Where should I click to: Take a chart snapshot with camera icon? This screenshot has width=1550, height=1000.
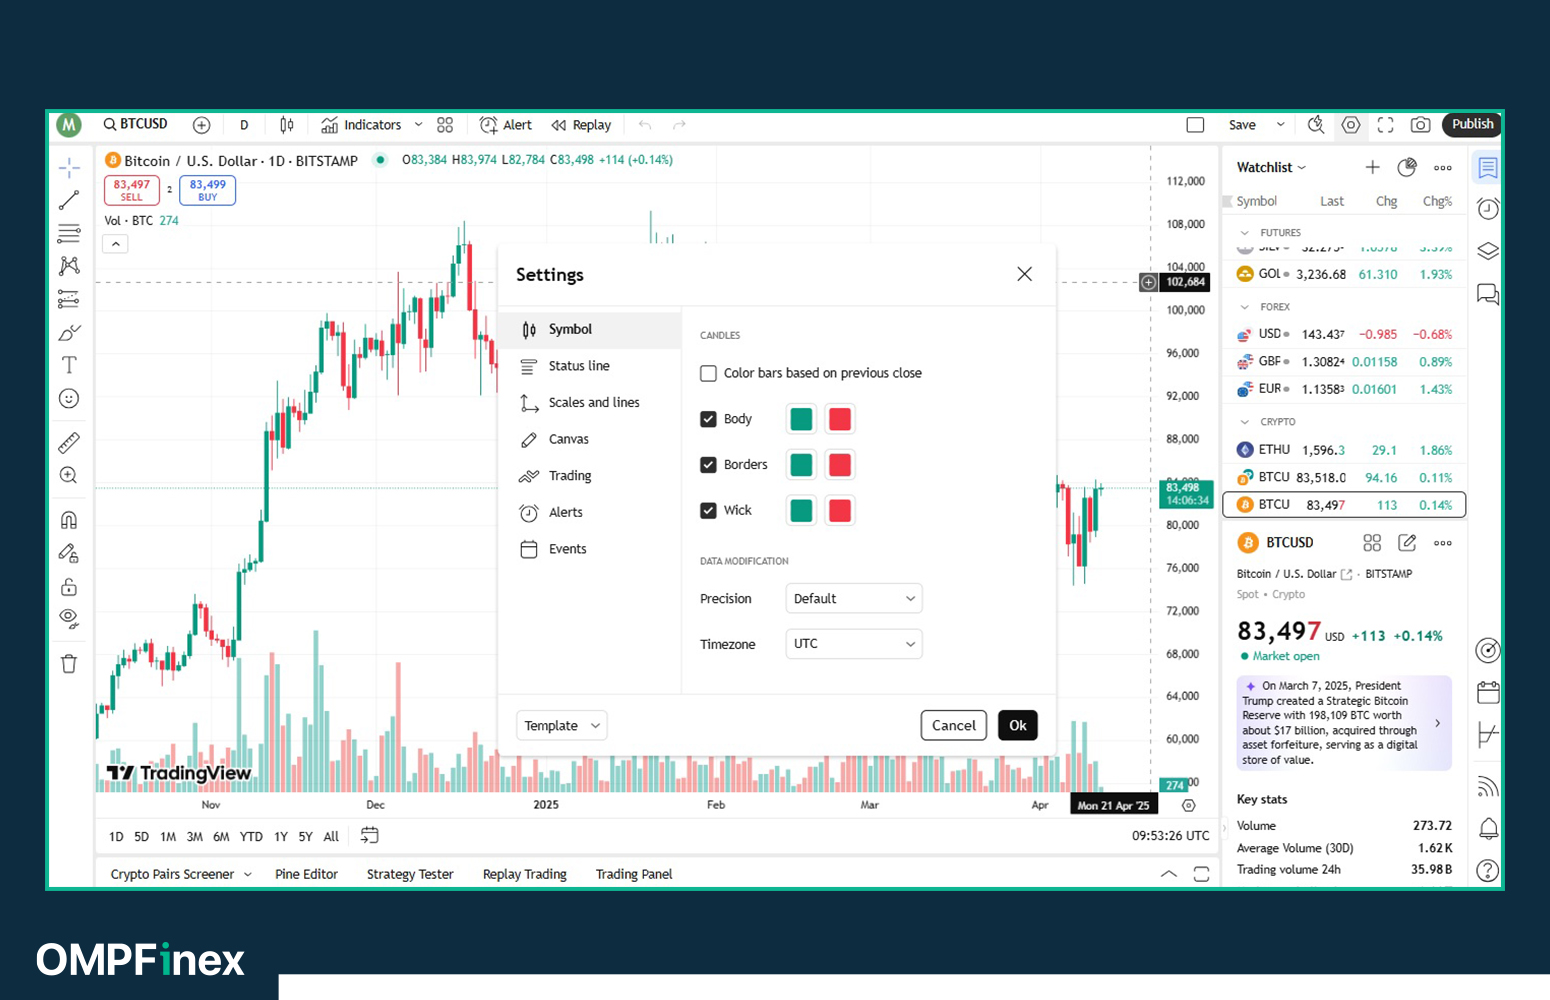point(1420,125)
